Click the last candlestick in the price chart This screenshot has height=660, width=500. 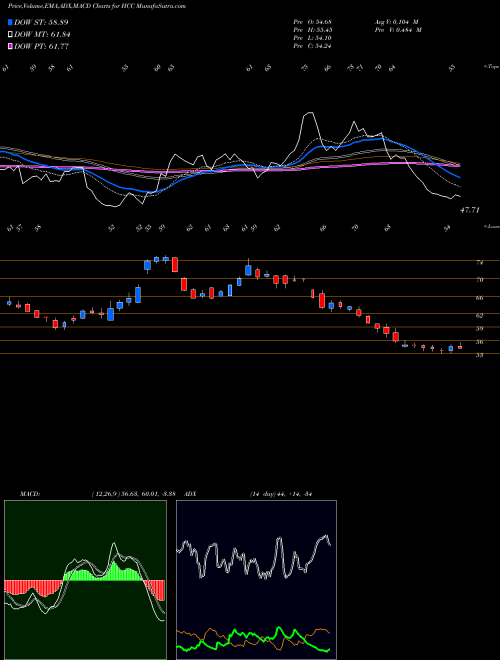point(460,346)
